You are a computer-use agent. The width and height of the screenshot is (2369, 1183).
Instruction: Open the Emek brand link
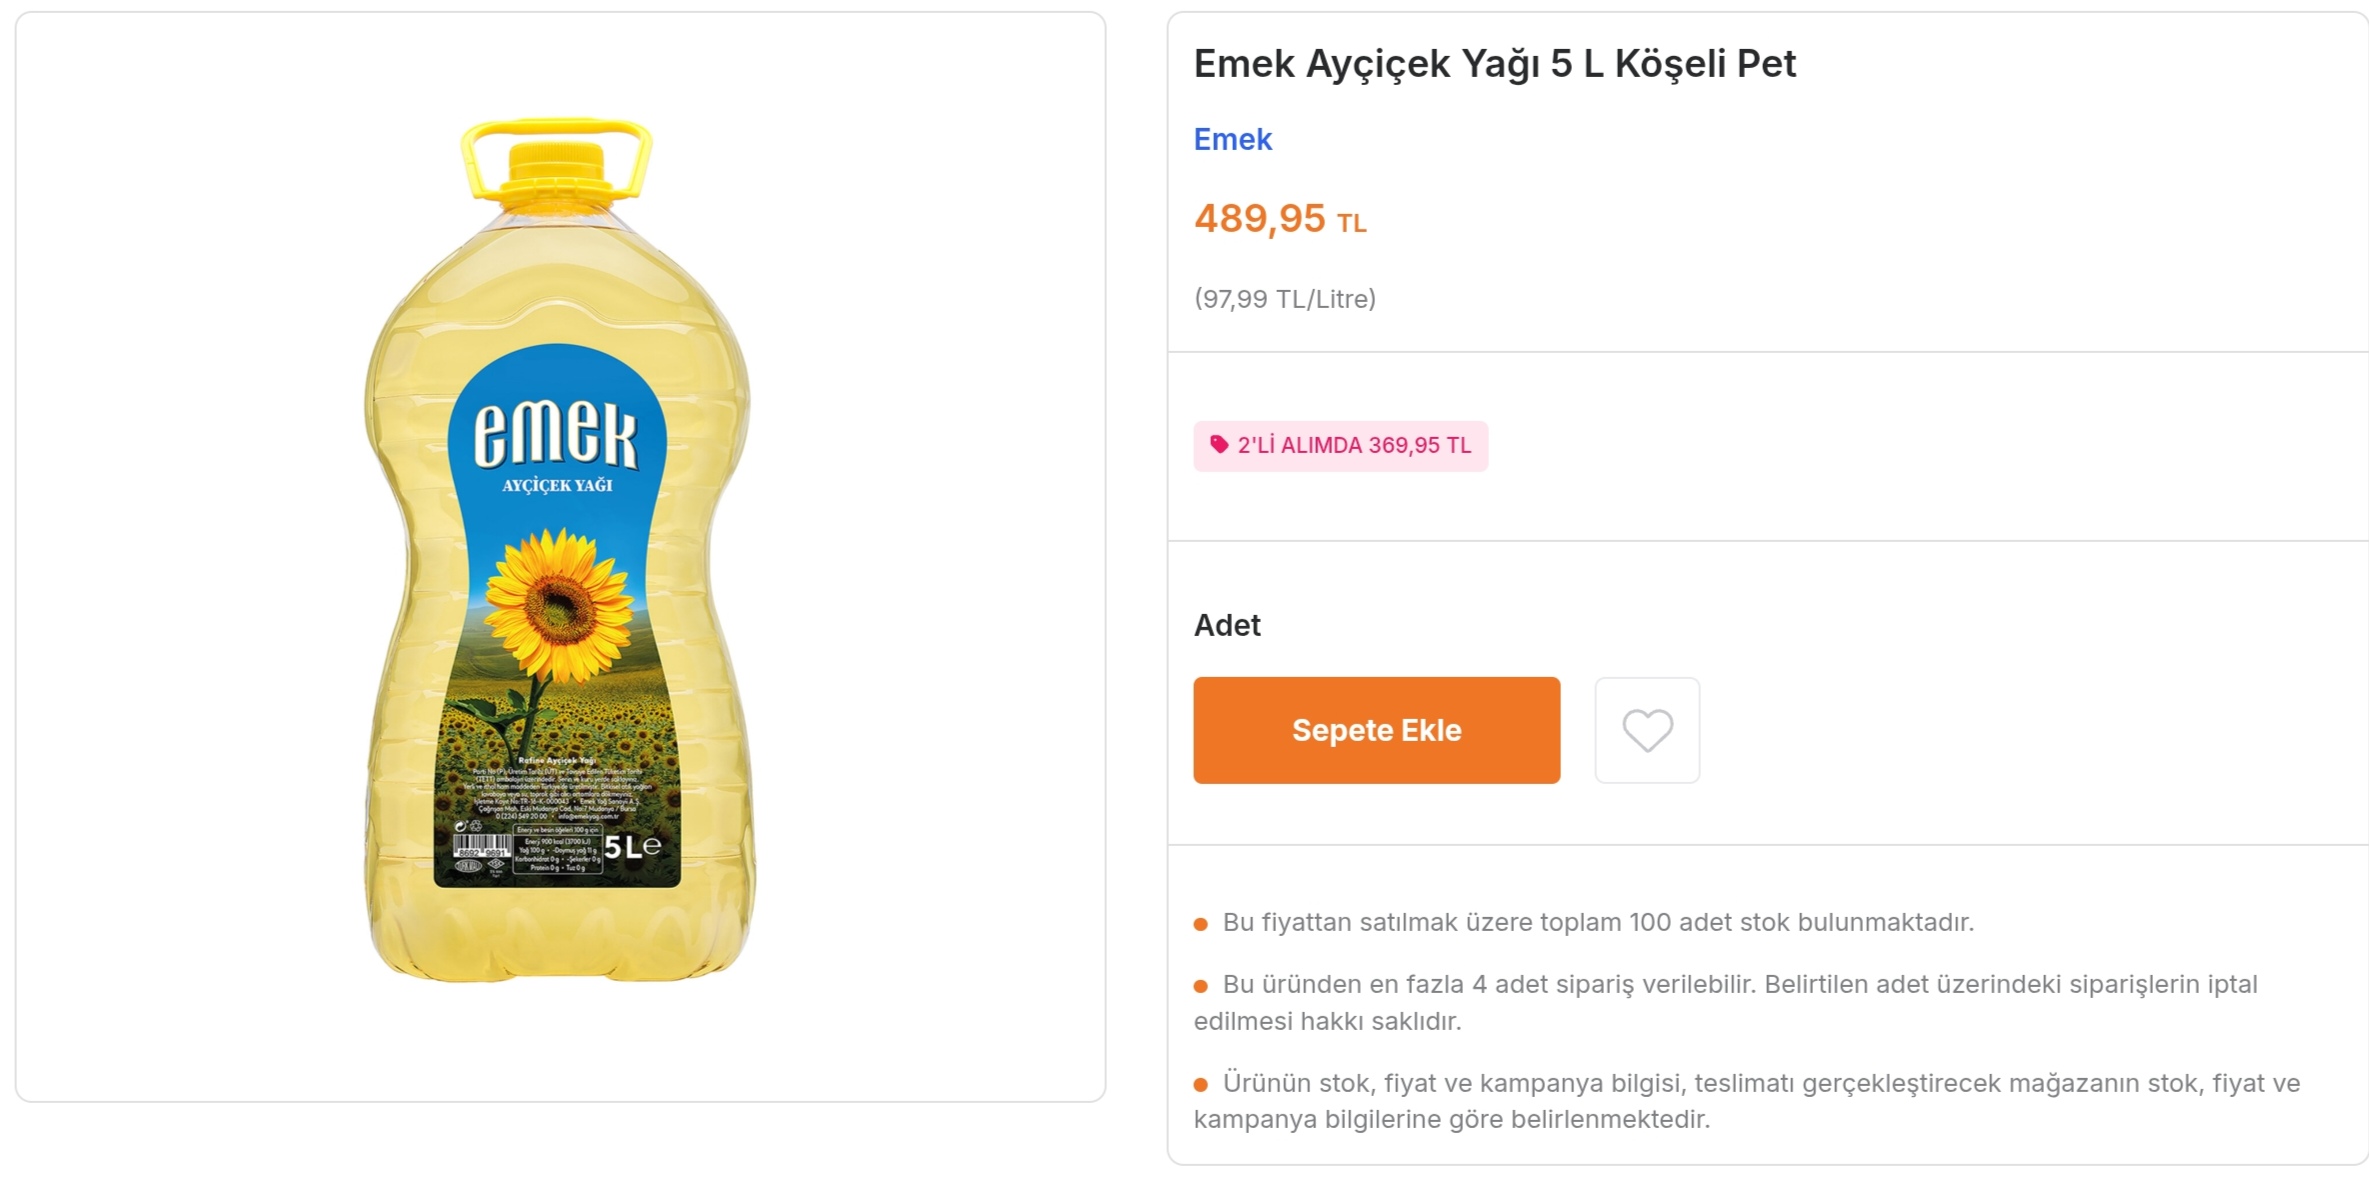[1232, 139]
